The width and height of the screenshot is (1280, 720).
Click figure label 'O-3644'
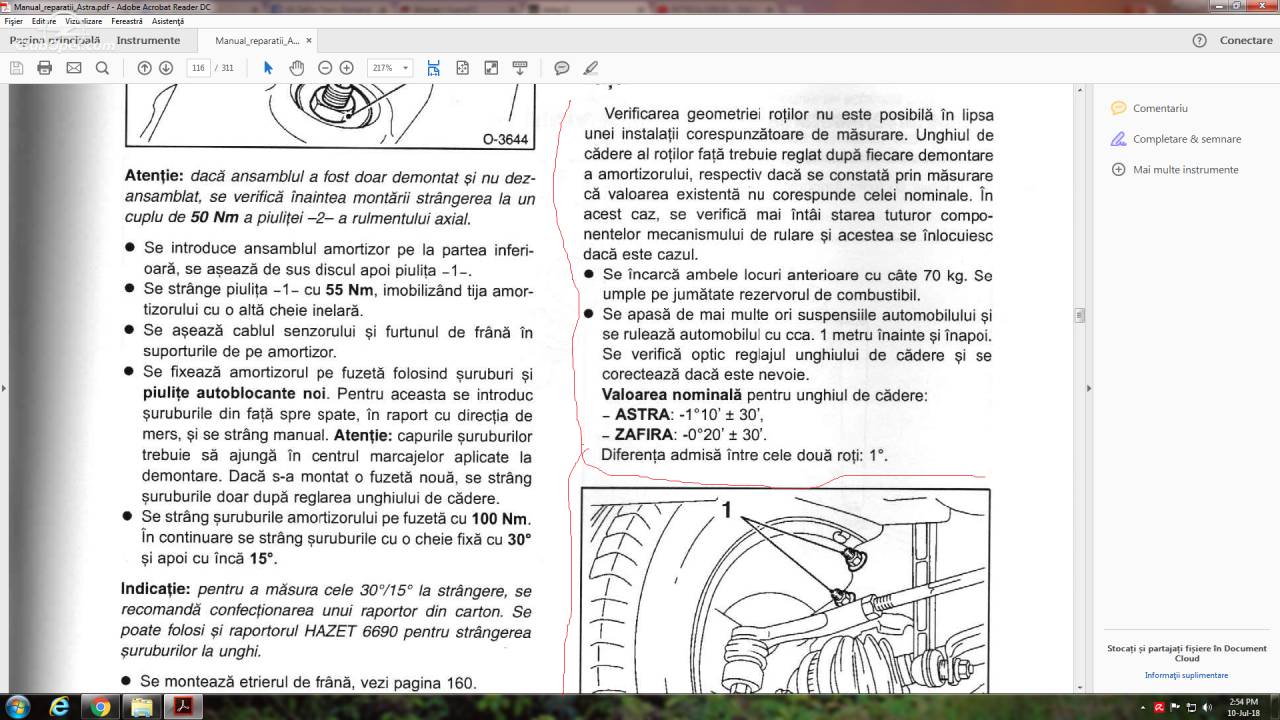pyautogui.click(x=504, y=140)
